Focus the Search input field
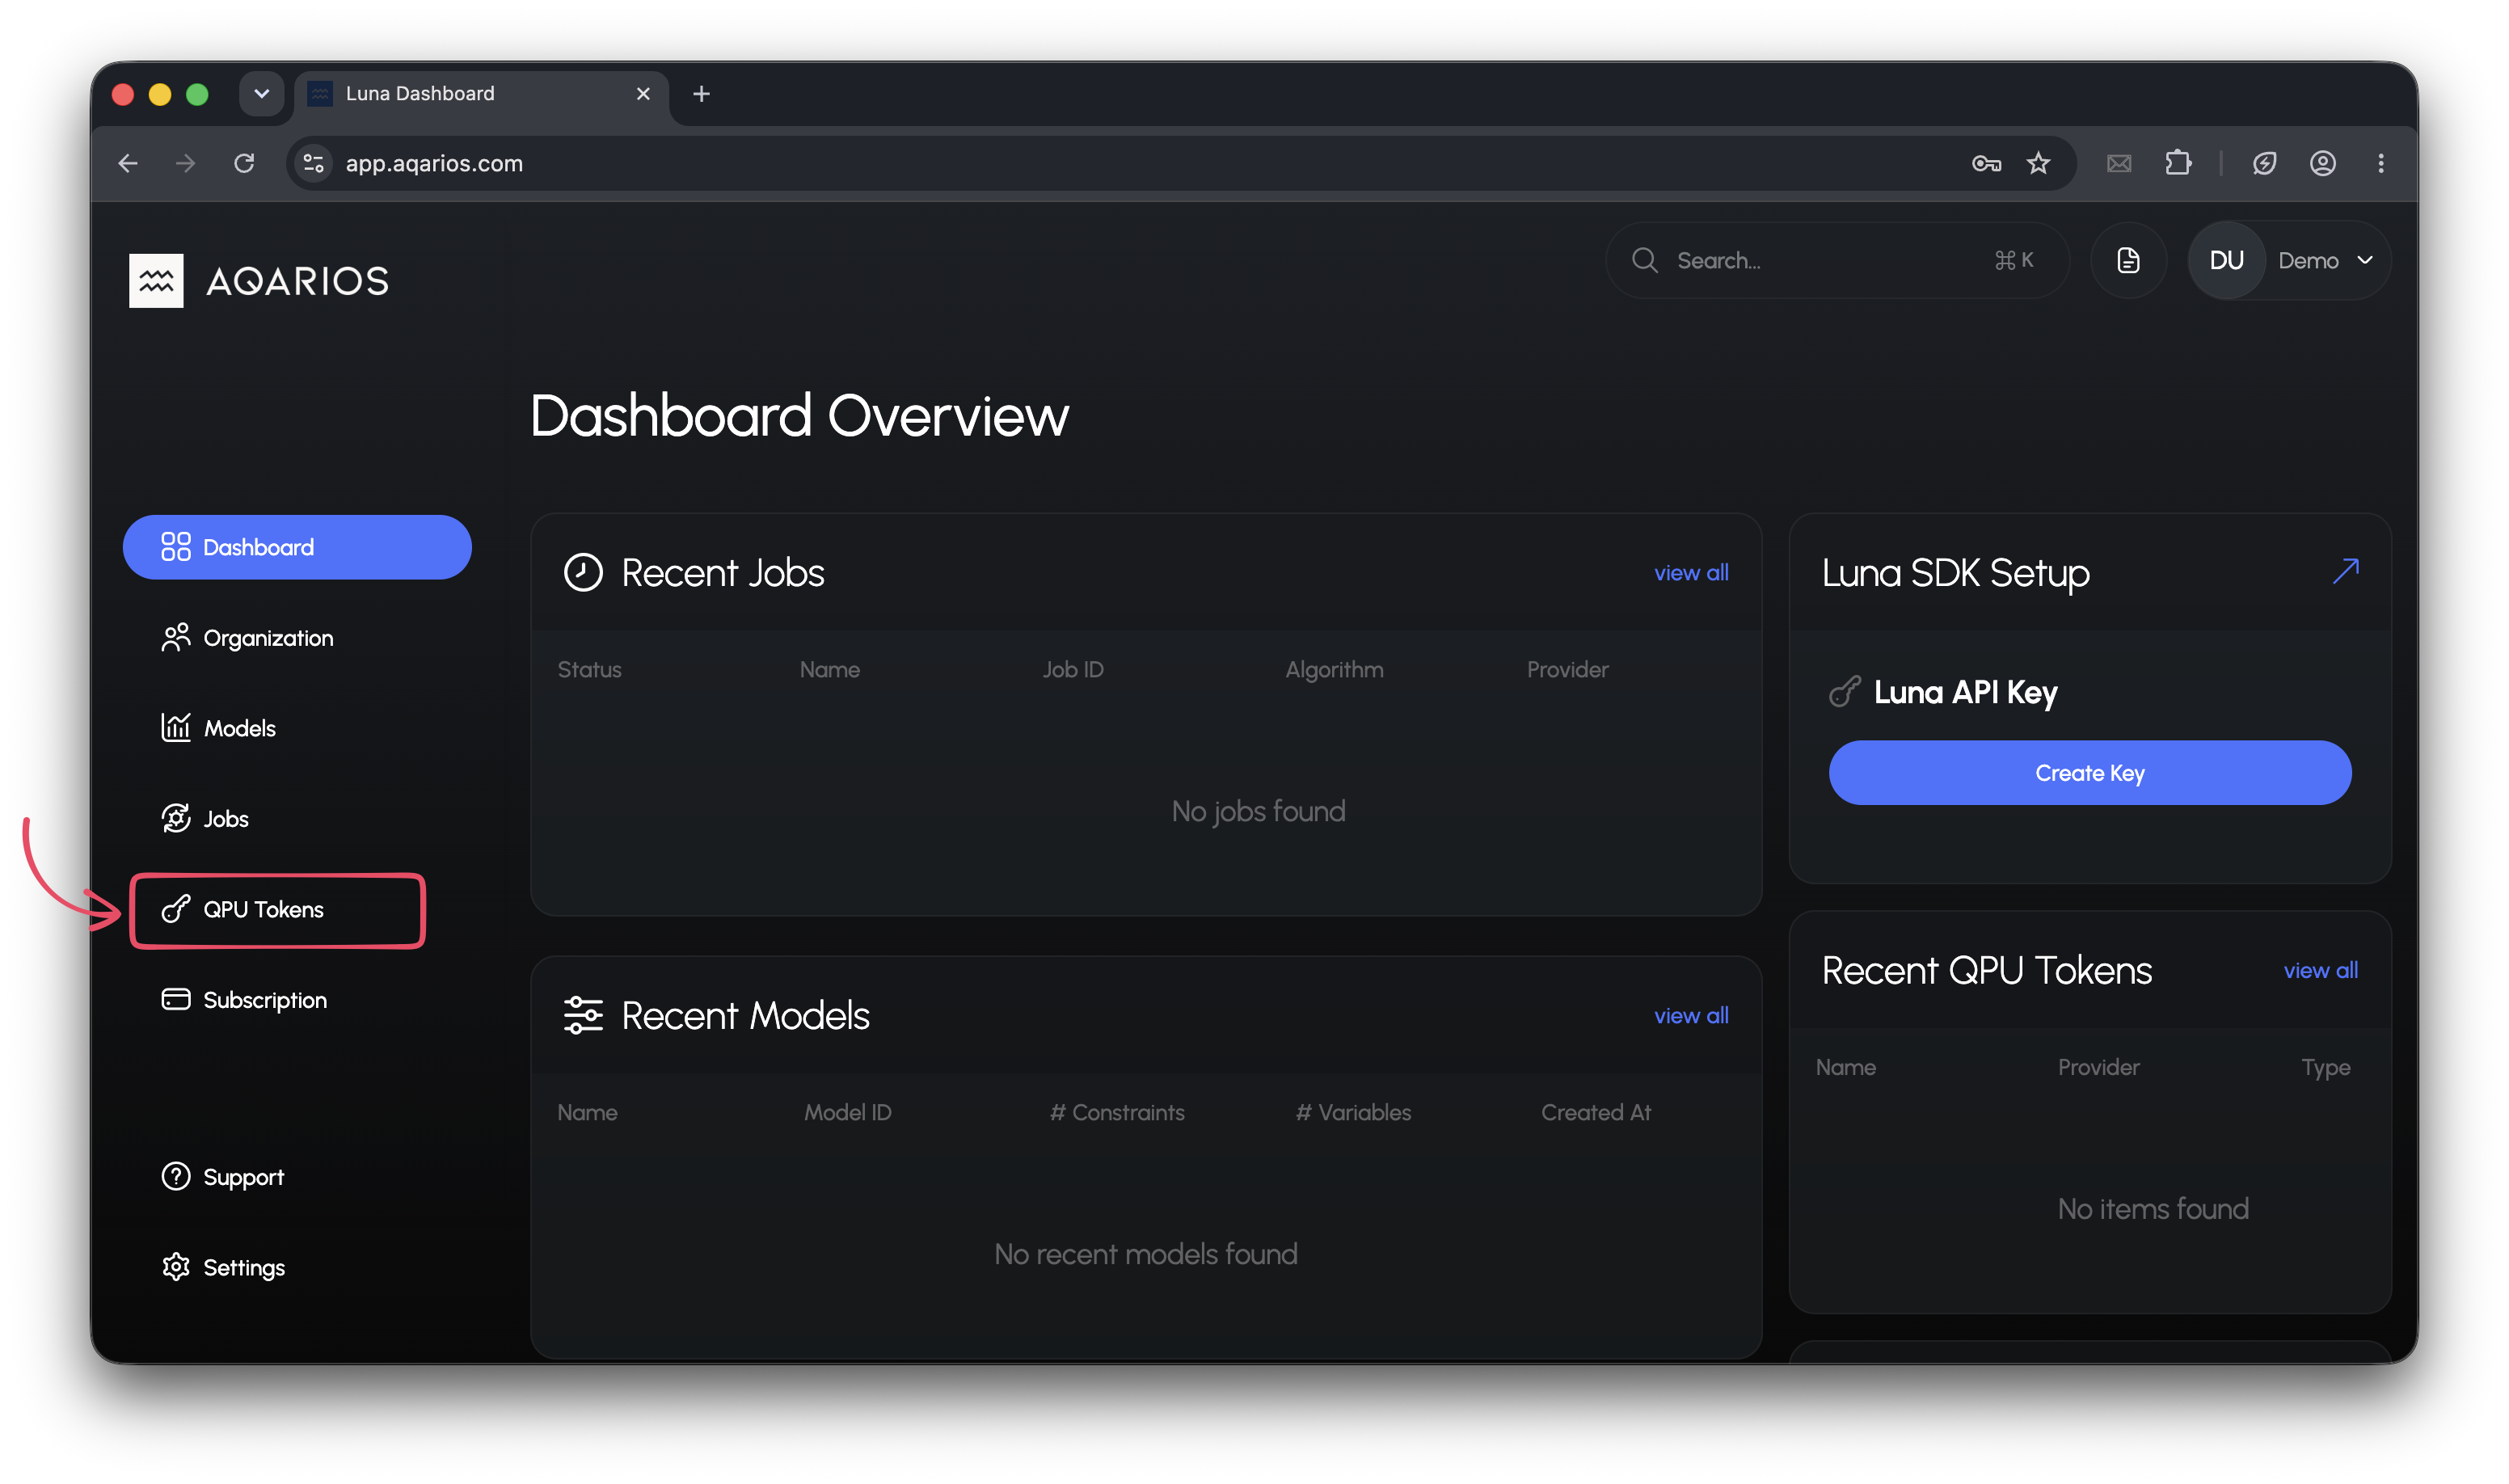This screenshot has width=2509, height=1484. click(1836, 260)
